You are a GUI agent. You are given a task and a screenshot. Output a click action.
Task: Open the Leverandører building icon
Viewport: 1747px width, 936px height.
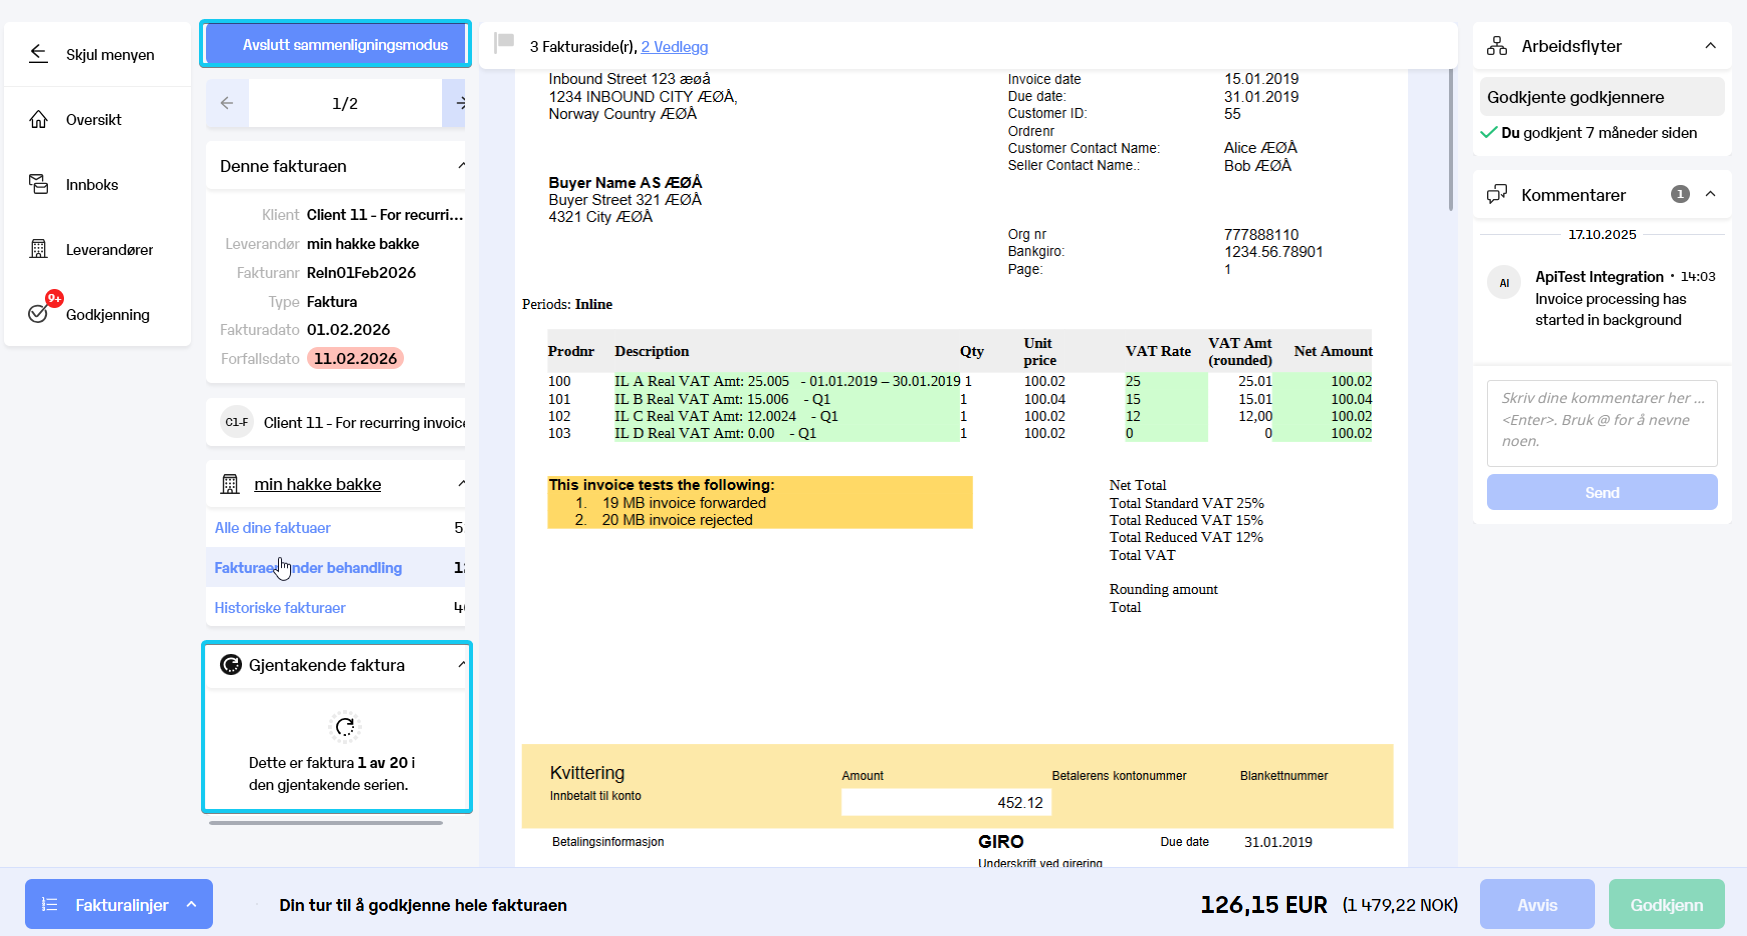pyautogui.click(x=38, y=249)
